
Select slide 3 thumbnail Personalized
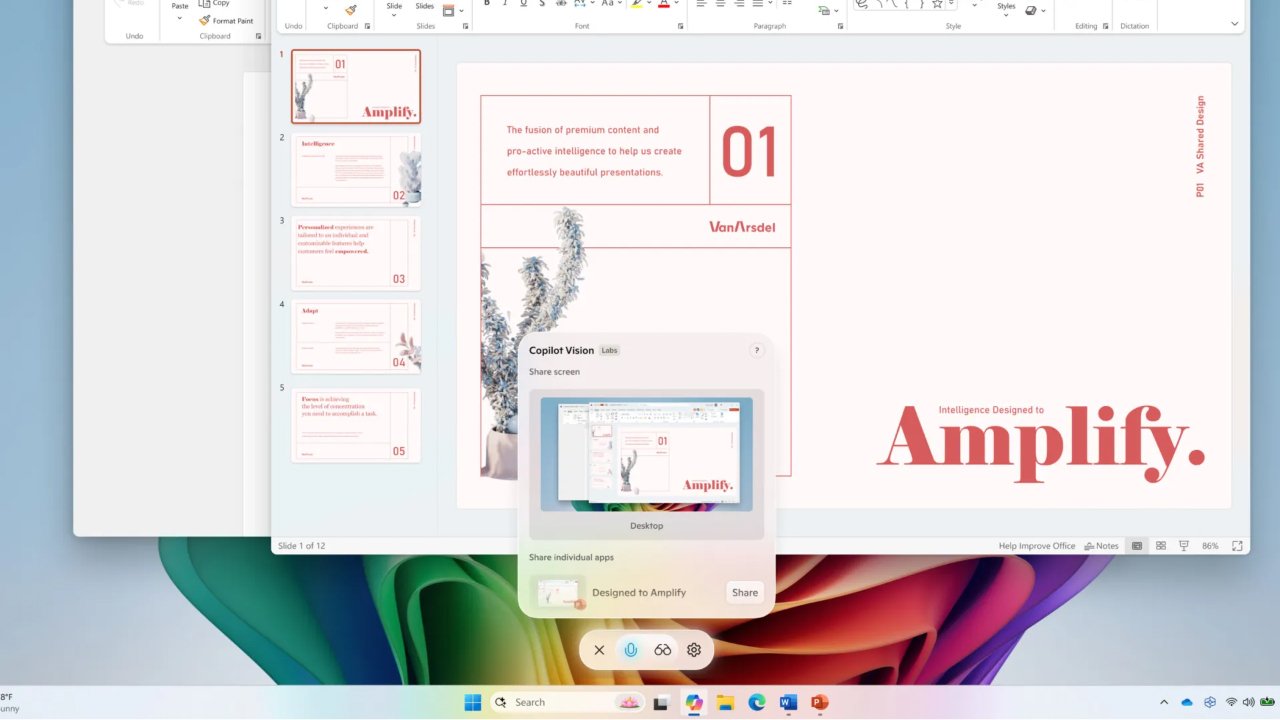point(355,253)
